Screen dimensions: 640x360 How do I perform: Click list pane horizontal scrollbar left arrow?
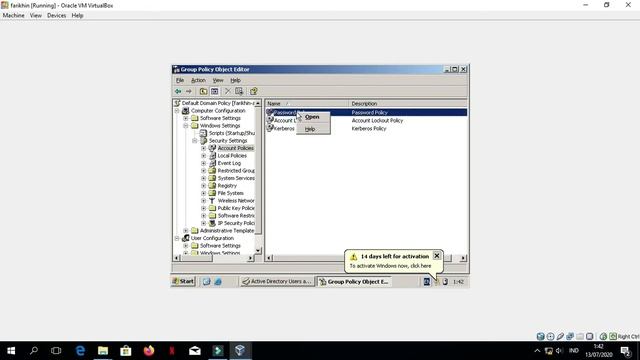click(x=269, y=258)
